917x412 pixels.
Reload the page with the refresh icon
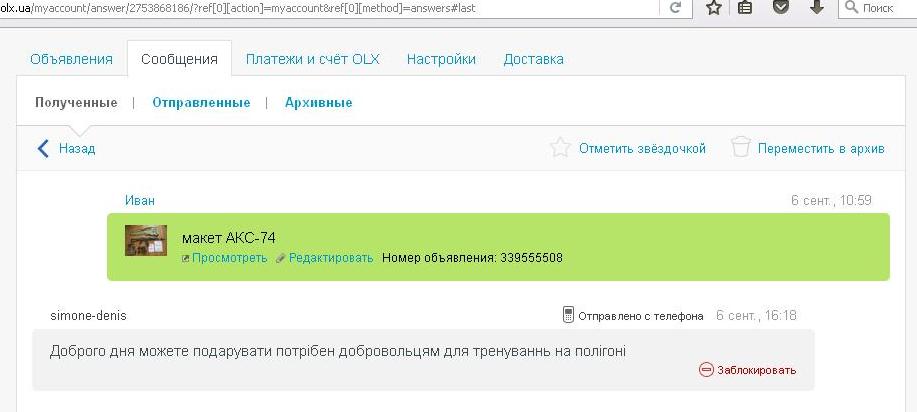(675, 8)
